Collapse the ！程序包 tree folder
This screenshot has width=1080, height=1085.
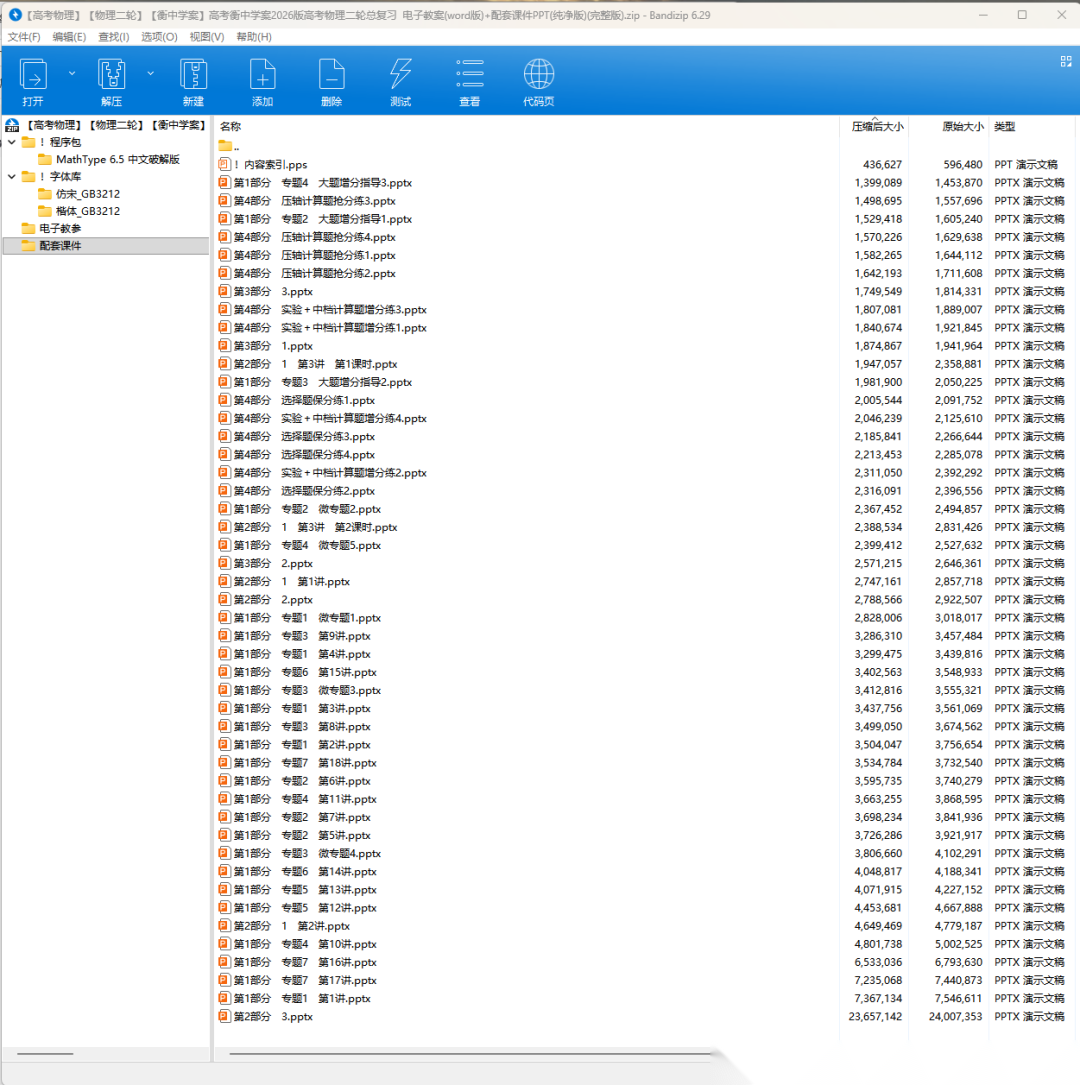pos(11,142)
